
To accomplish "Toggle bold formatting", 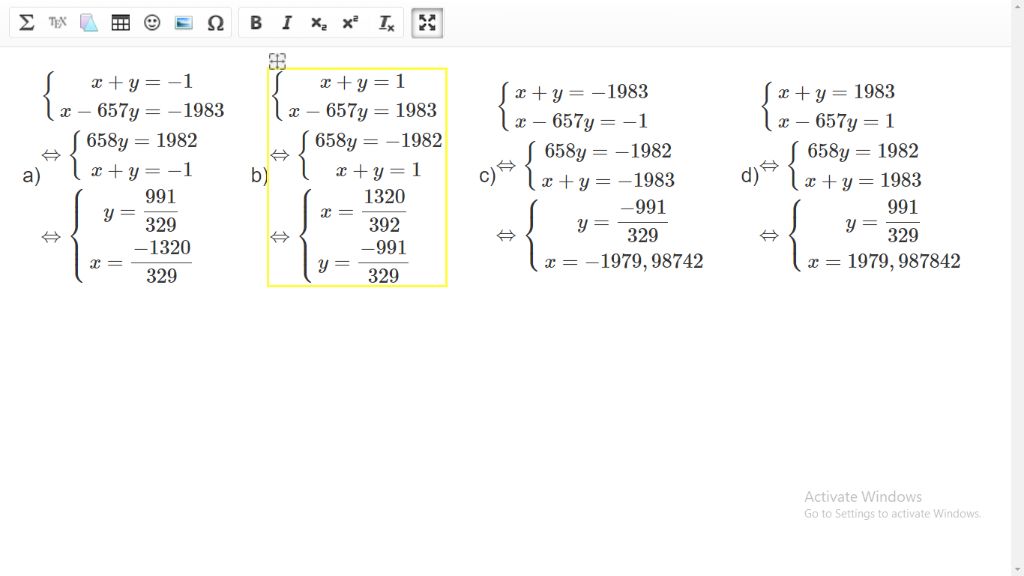I will 255,23.
